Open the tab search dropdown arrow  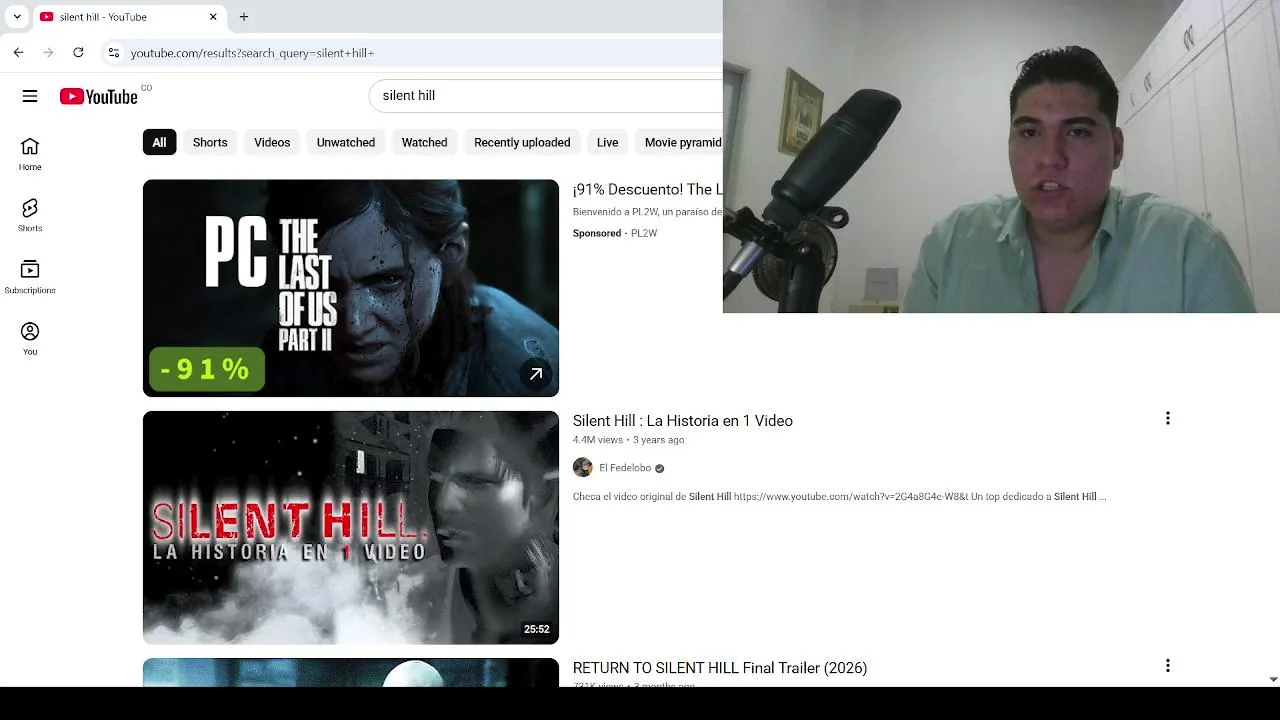(x=17, y=17)
